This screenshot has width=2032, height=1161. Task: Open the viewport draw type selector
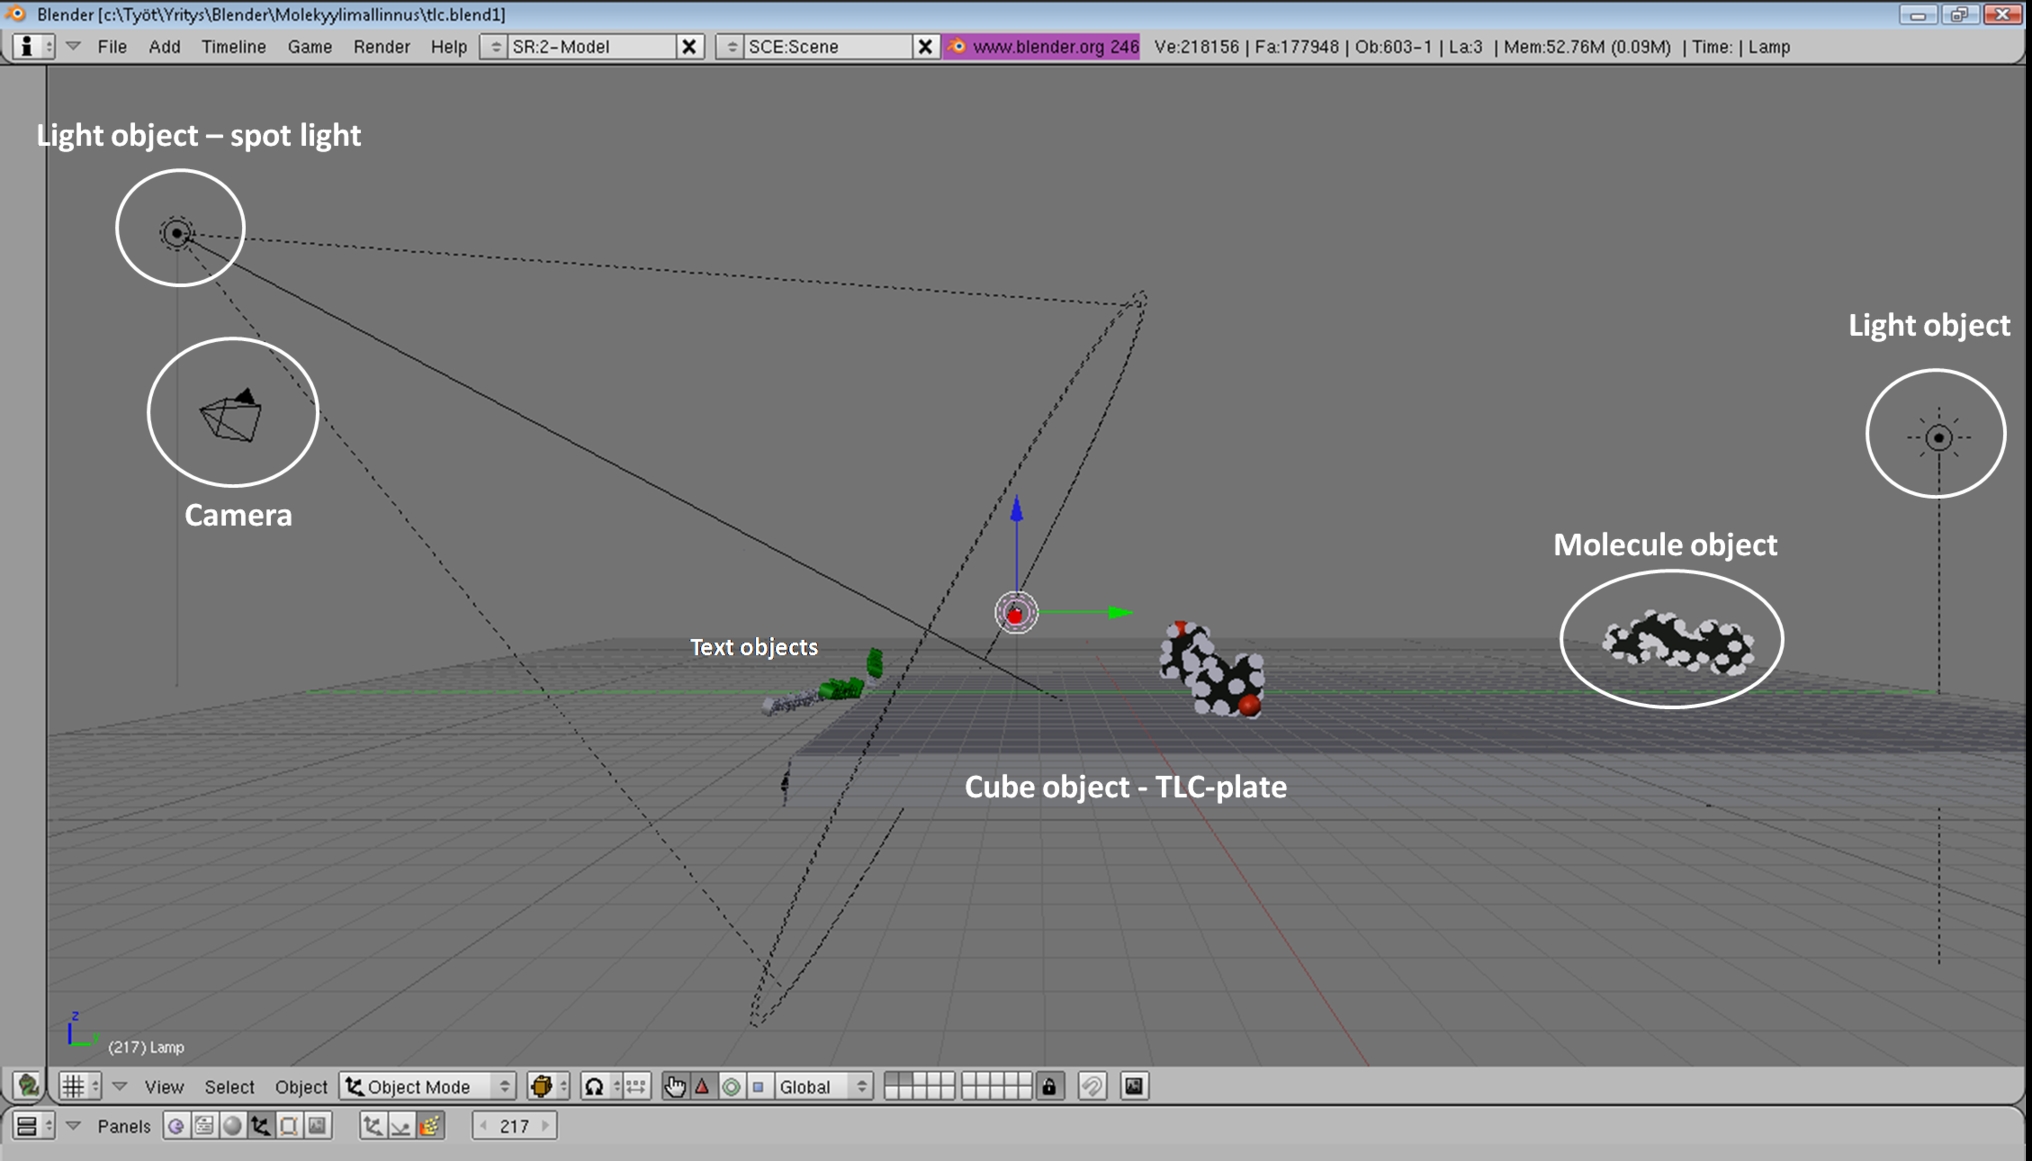click(x=548, y=1086)
